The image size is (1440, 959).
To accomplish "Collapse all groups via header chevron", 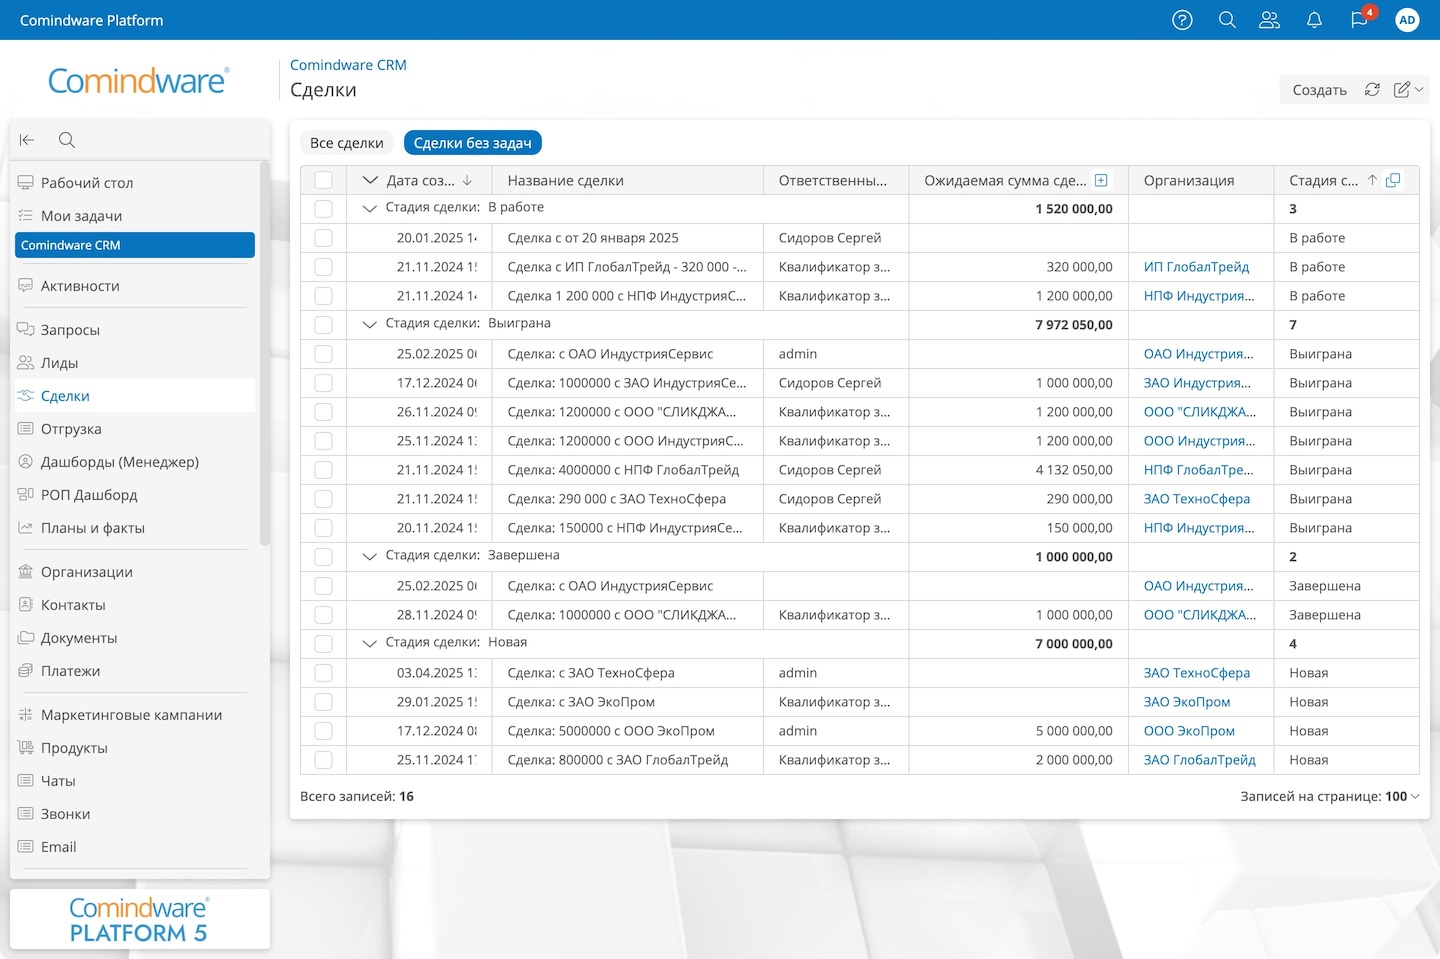I will 370,180.
